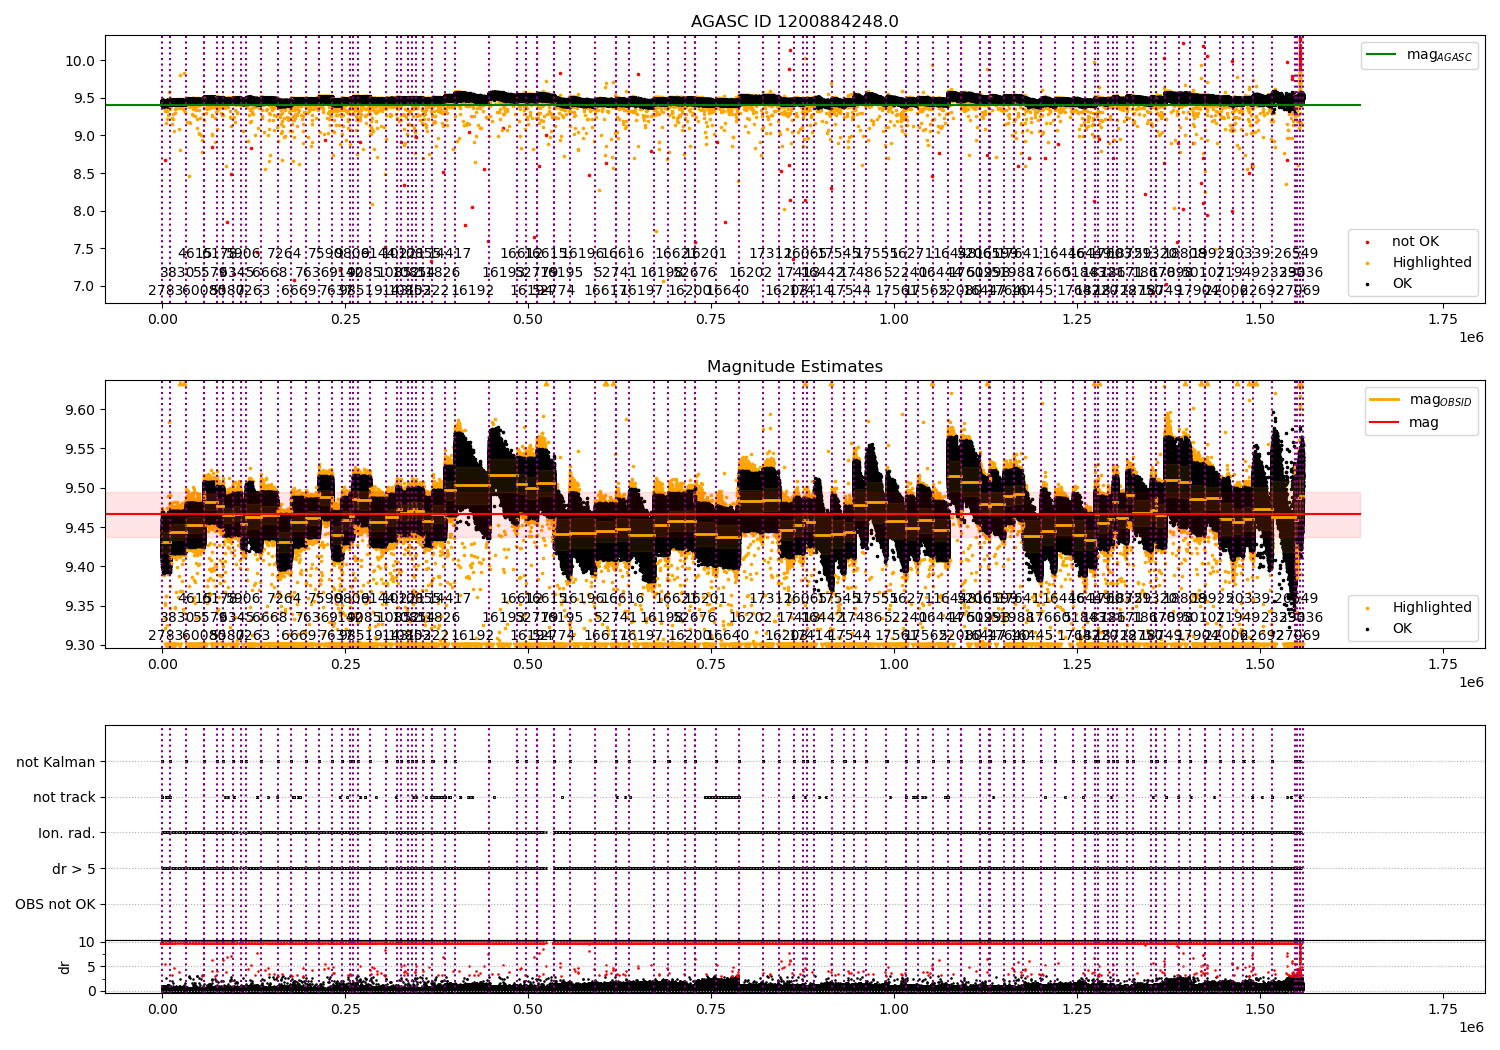Click y-axis tick '9.55' in middle plot

pyautogui.click(x=80, y=449)
